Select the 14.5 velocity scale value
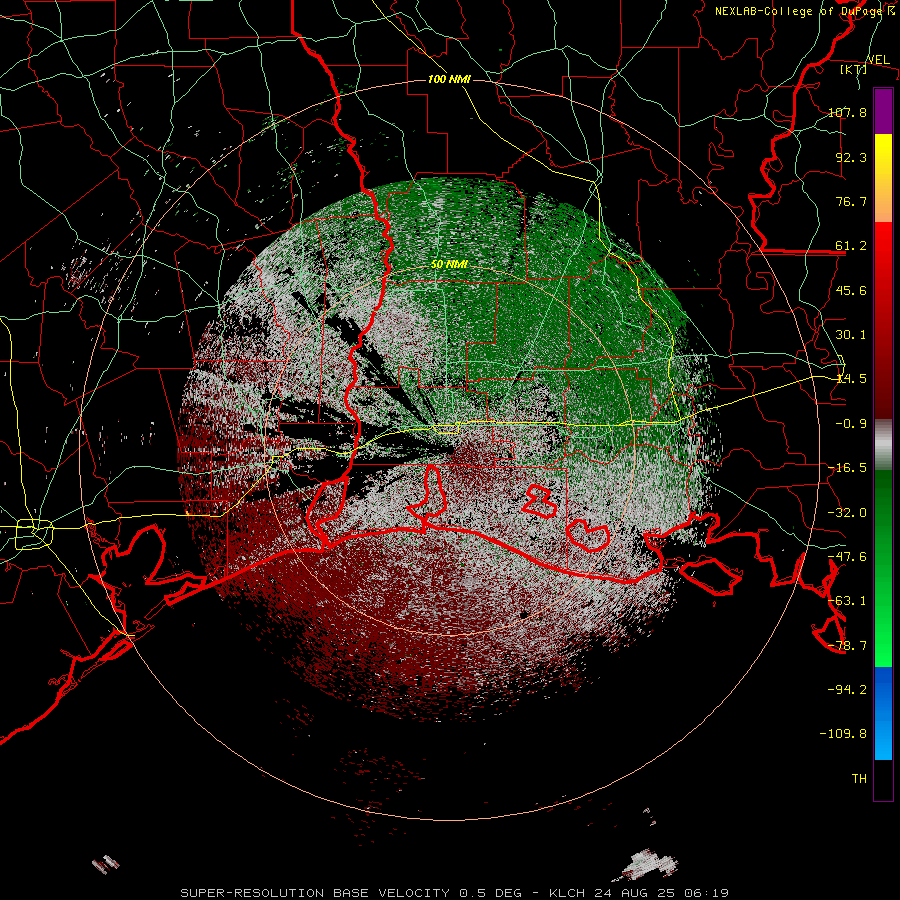 coord(851,379)
